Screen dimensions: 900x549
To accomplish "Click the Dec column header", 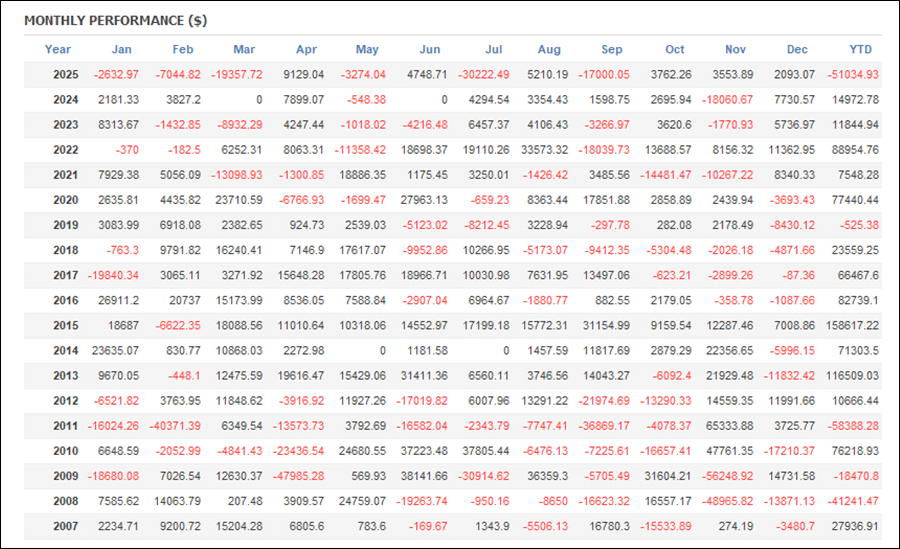I will pyautogui.click(x=797, y=49).
